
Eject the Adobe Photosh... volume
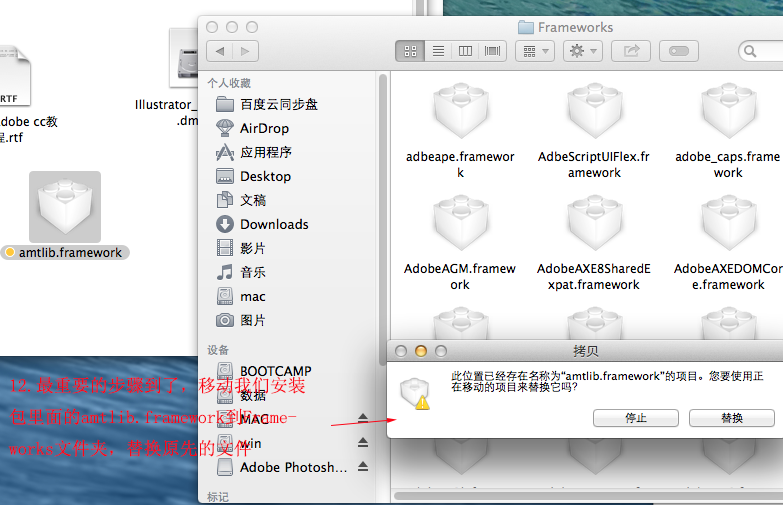[x=363, y=467]
